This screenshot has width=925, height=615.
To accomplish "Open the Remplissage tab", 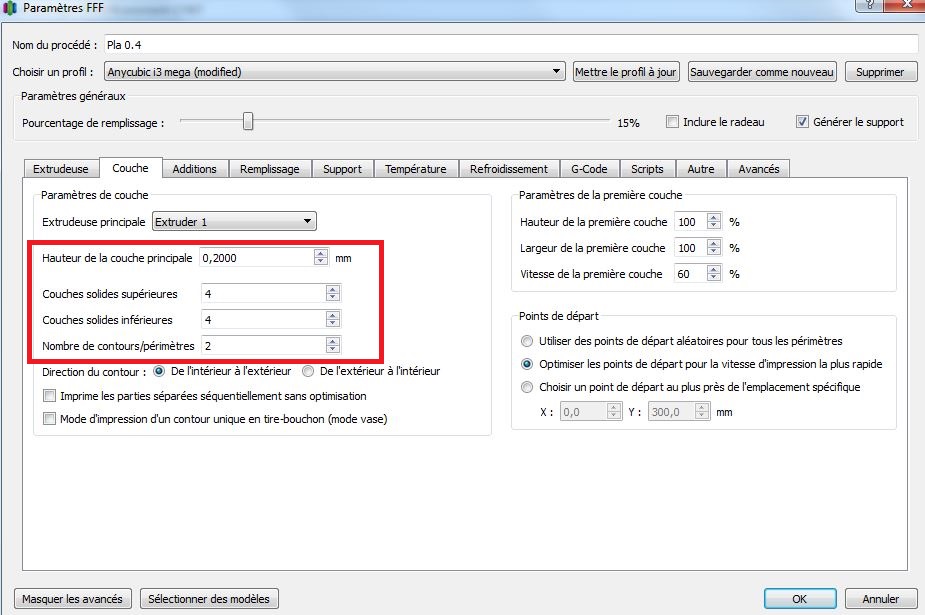I will pyautogui.click(x=270, y=169).
